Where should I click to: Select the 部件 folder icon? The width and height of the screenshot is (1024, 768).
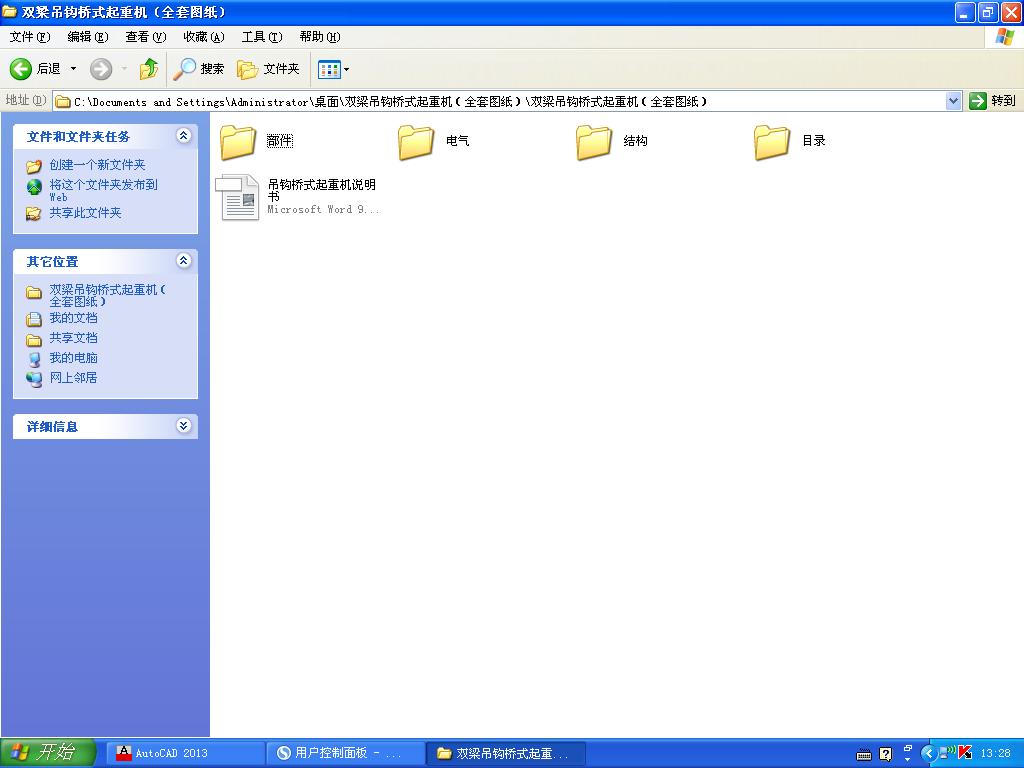[x=238, y=142]
